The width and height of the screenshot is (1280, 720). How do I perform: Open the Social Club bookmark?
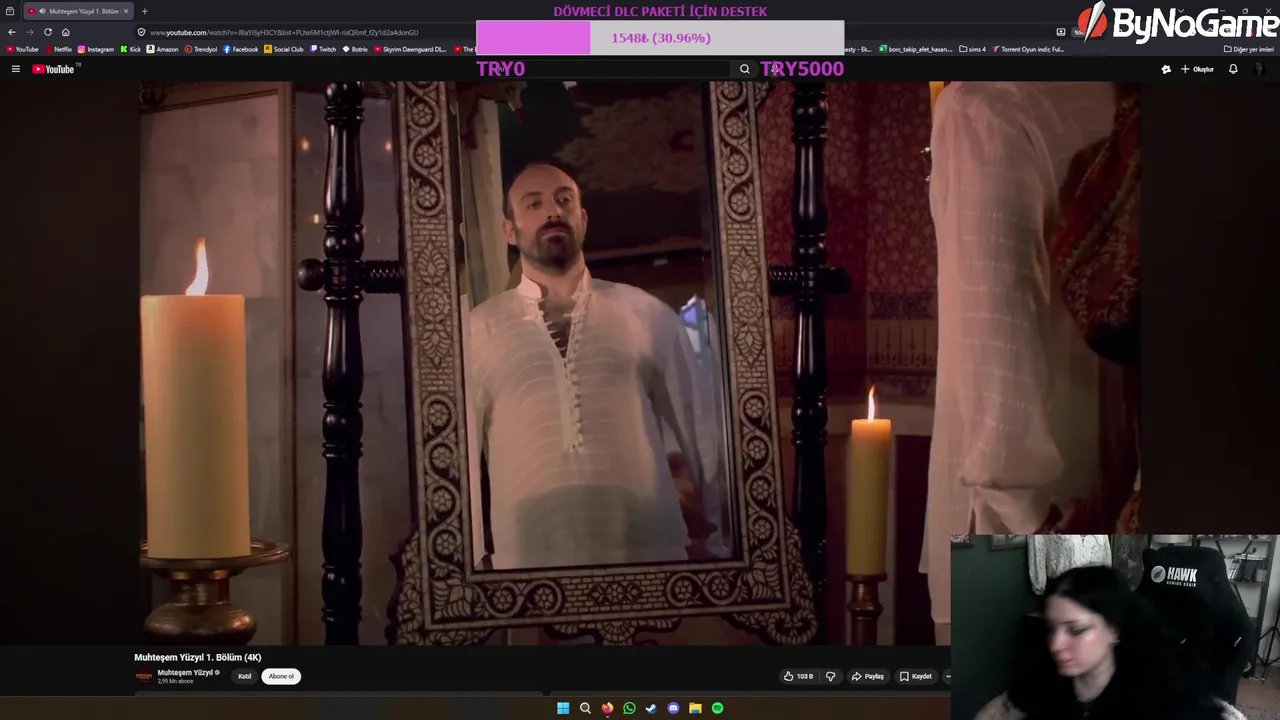[284, 49]
